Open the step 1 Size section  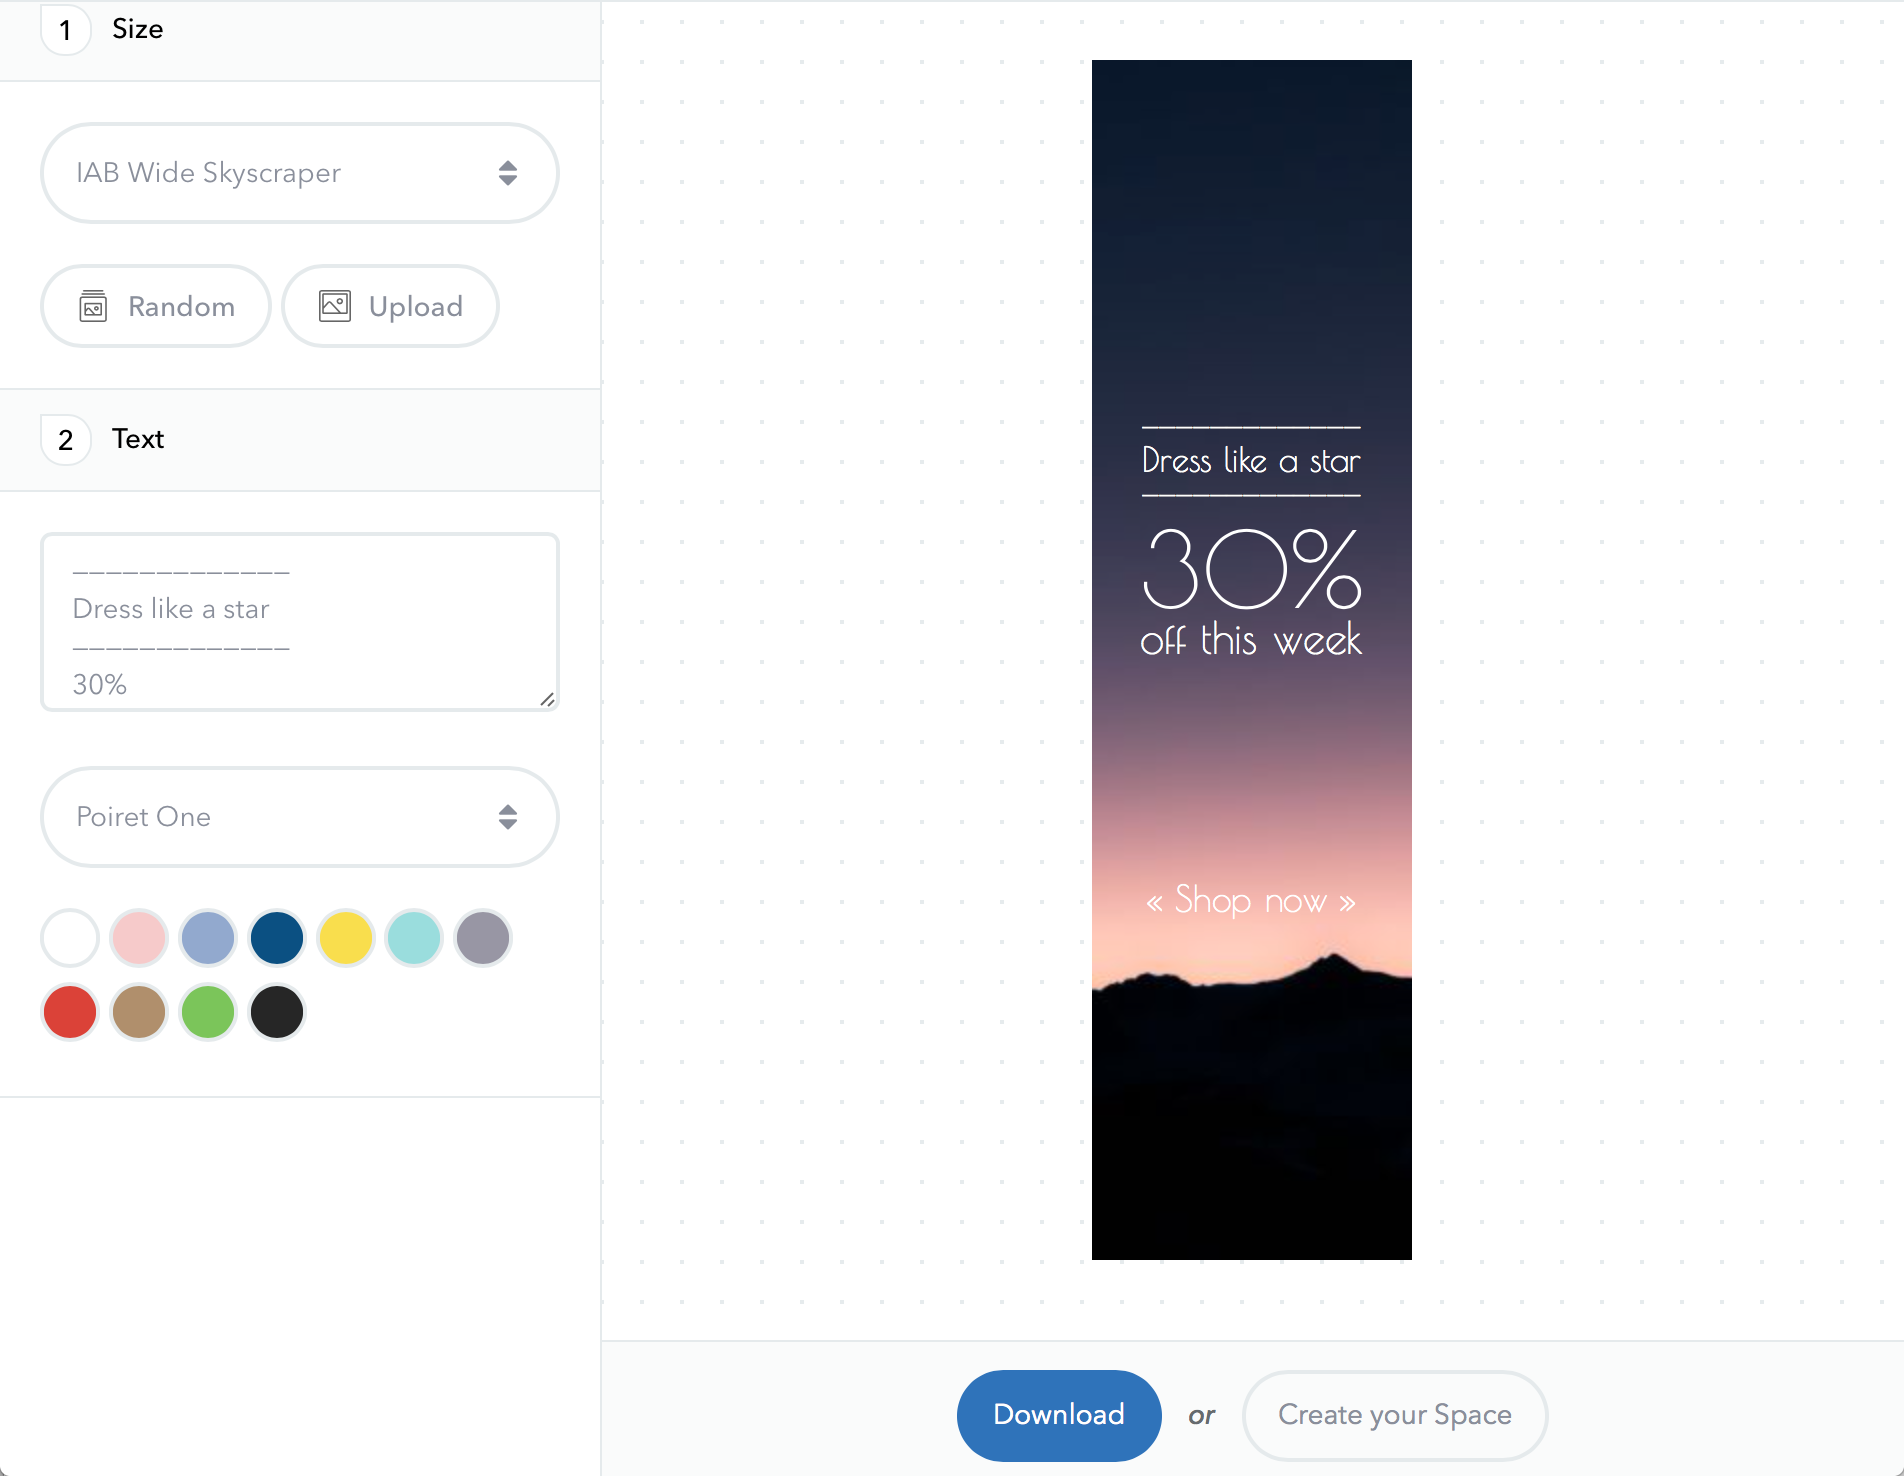pos(300,30)
